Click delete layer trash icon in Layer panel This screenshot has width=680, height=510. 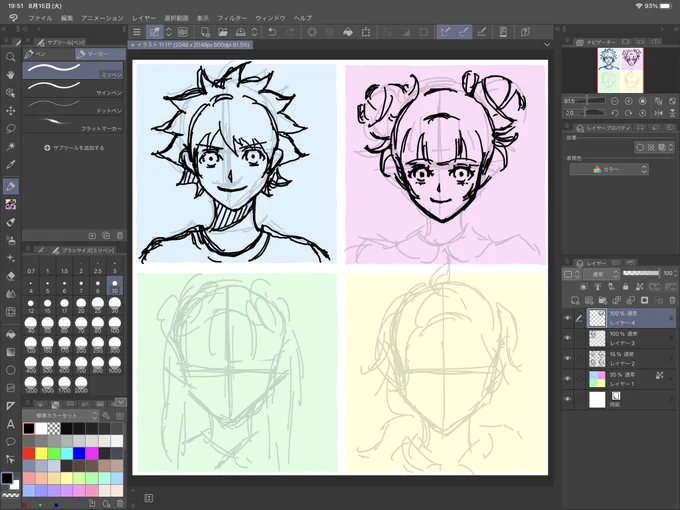672,300
